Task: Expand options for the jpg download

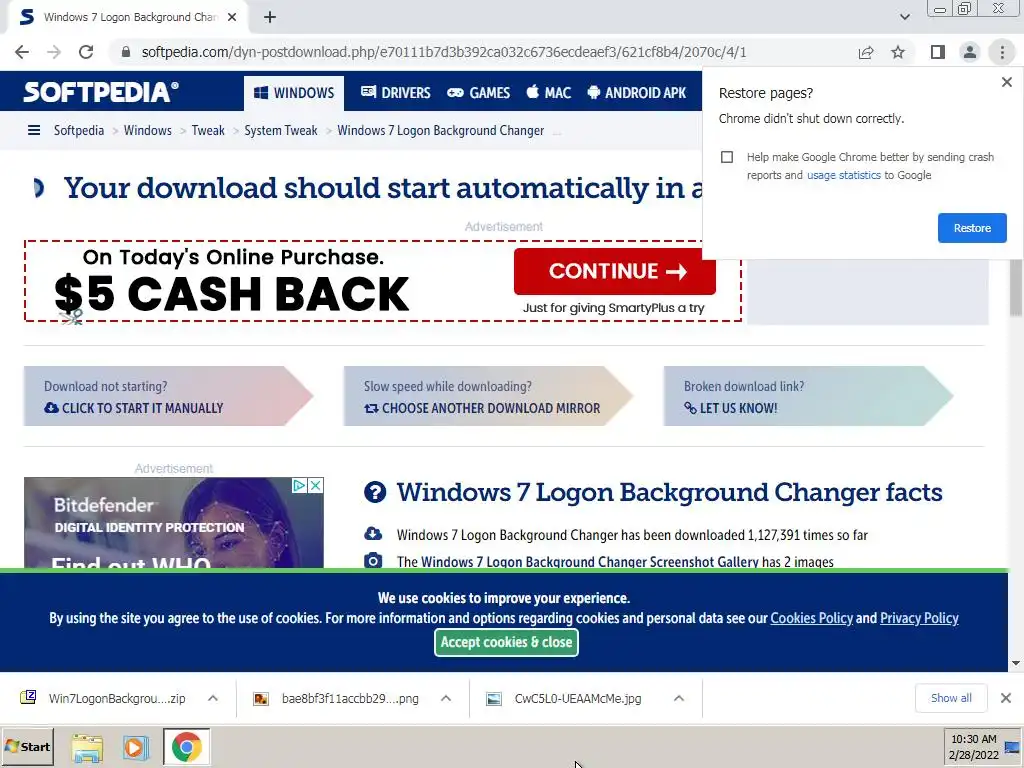Action: click(679, 698)
